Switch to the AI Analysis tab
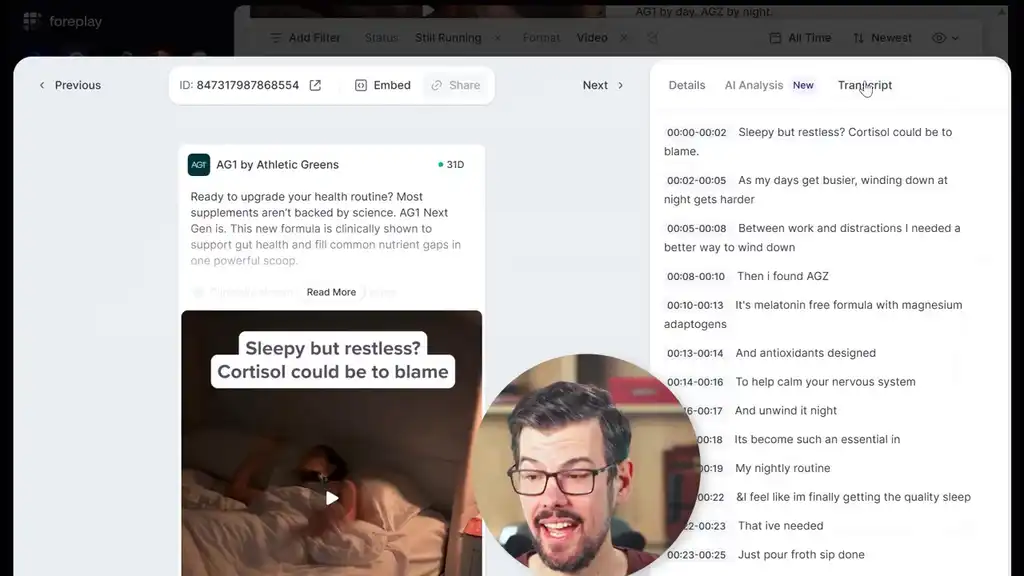Viewport: 1024px width, 576px height. click(x=754, y=85)
